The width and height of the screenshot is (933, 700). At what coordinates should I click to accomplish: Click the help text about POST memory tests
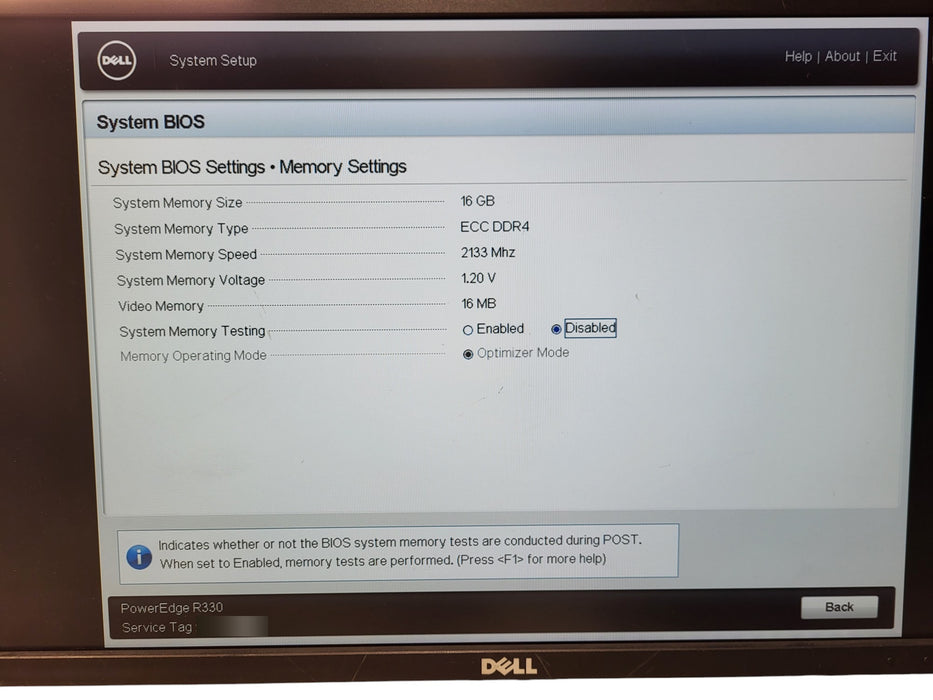[399, 551]
